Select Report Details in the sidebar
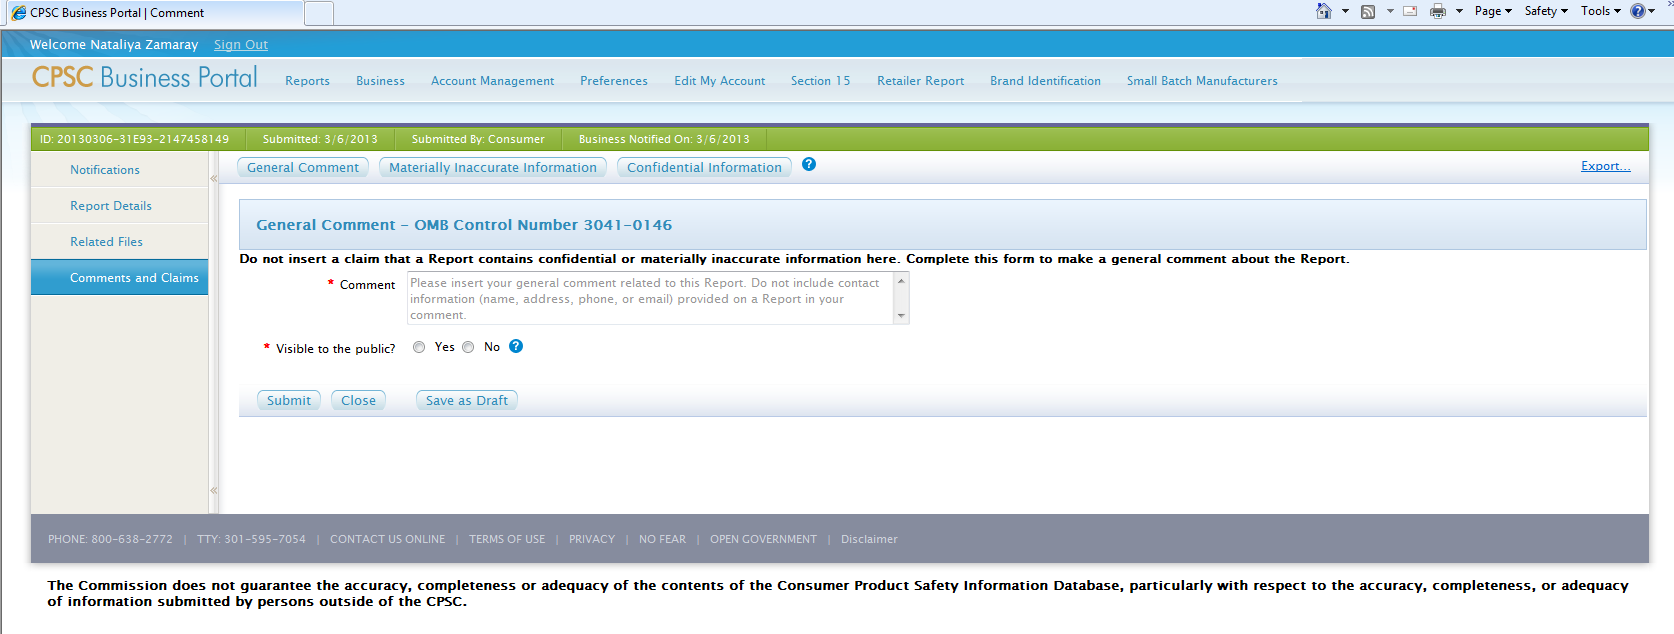 [x=119, y=206]
